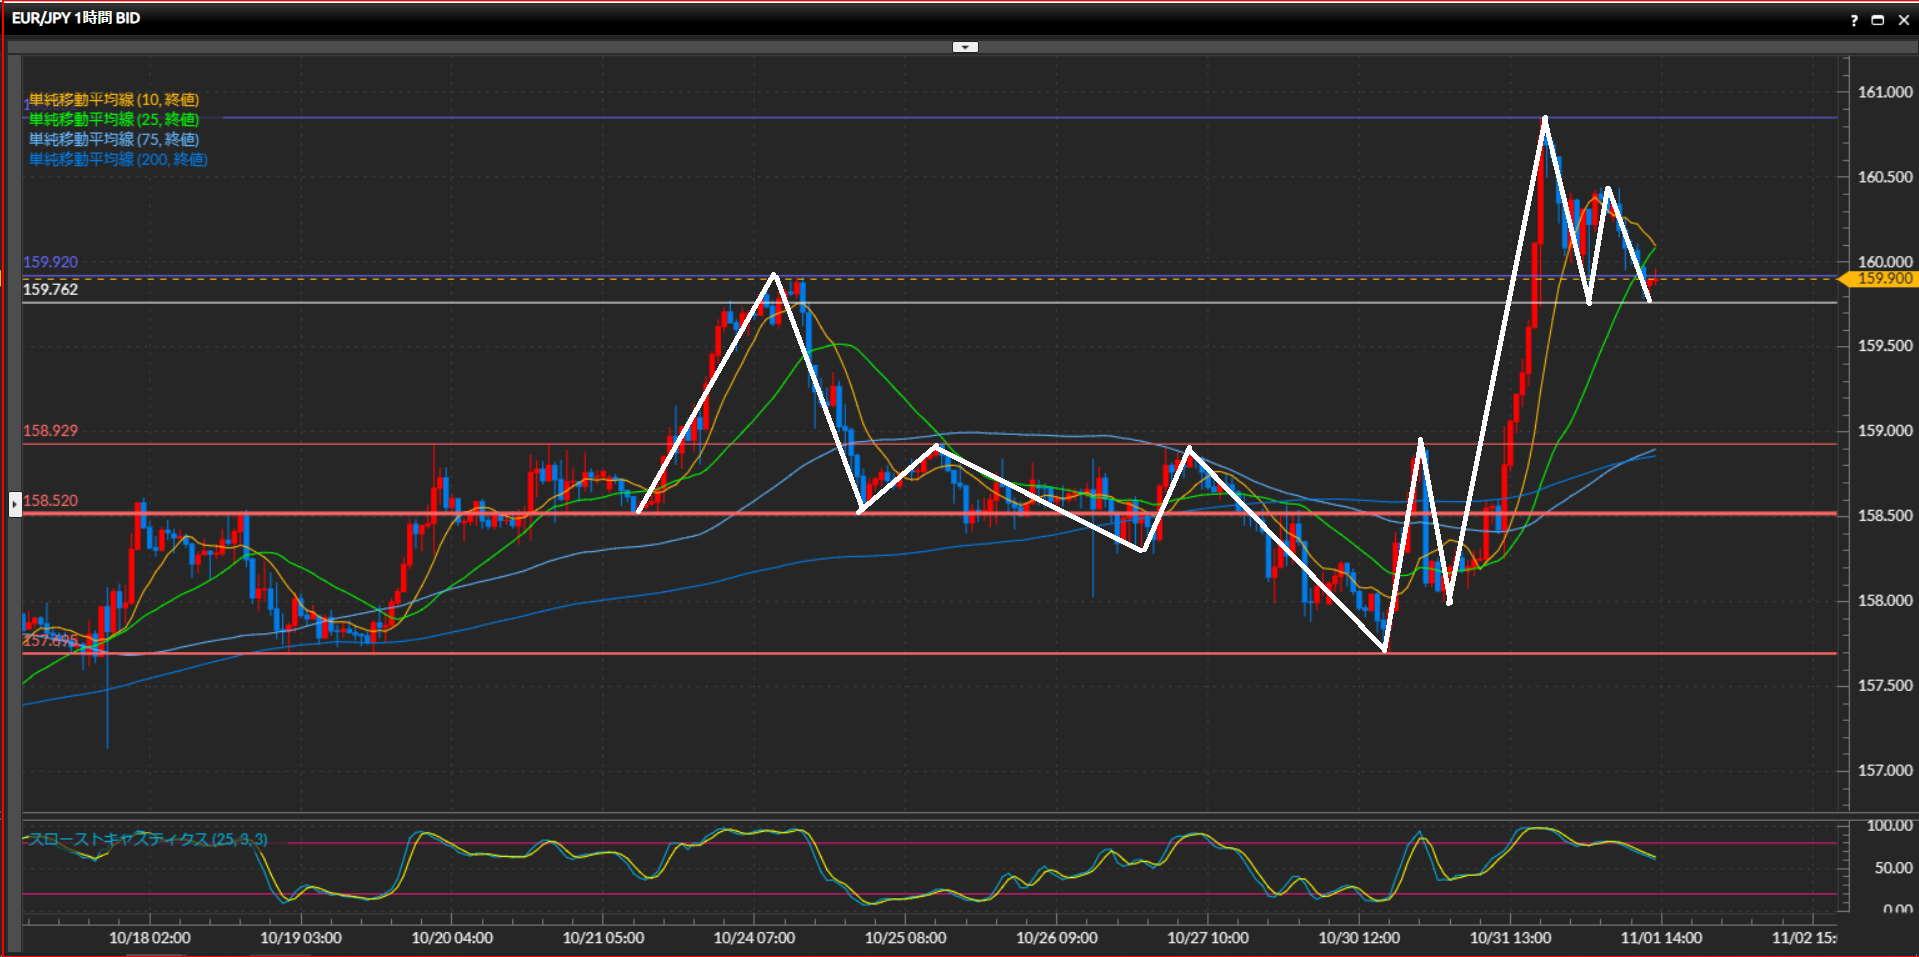
Task: Click the orange 159.900 current price tag
Action: pyautogui.click(x=1883, y=279)
